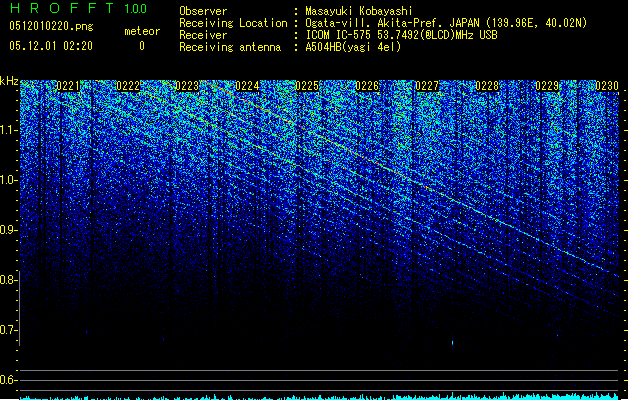Click the 1.1 frequency axis label
Image resolution: width=629 pixels, height=400 pixels.
[8, 130]
